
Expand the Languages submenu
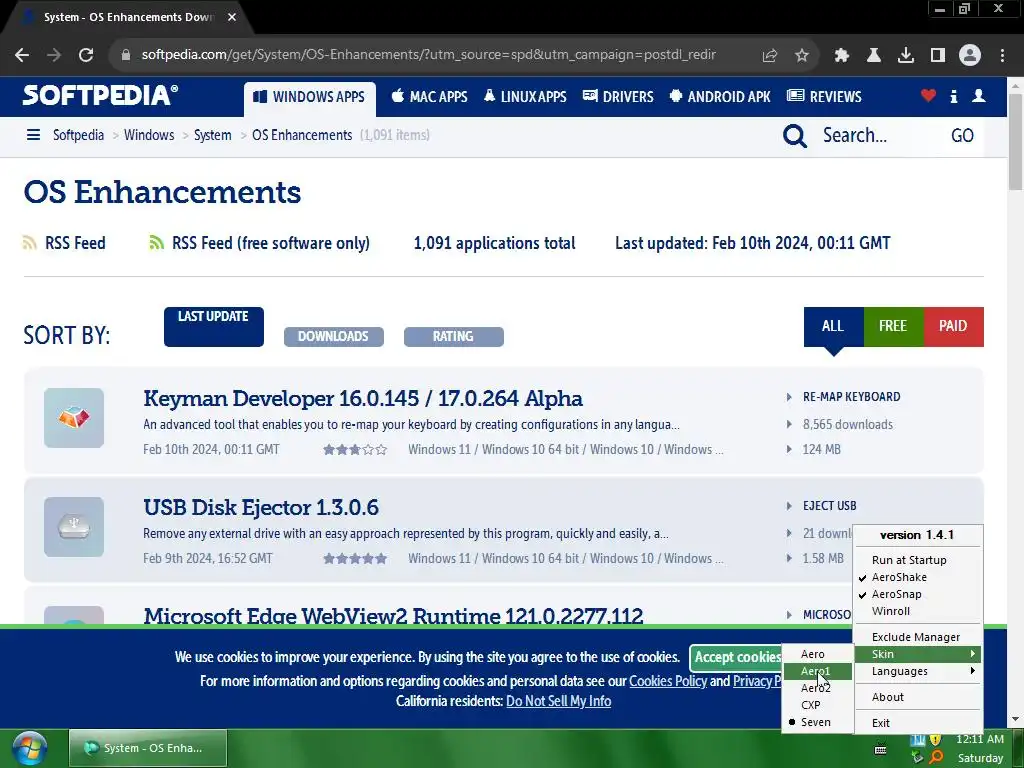918,671
